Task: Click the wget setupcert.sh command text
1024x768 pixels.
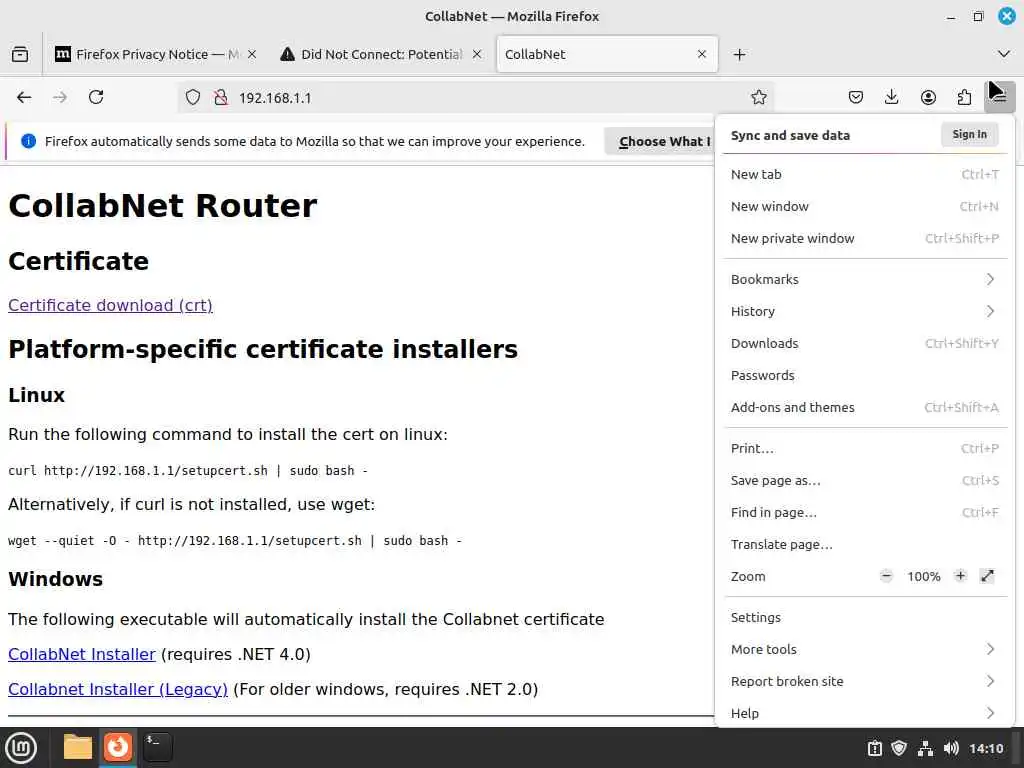Action: point(235,541)
